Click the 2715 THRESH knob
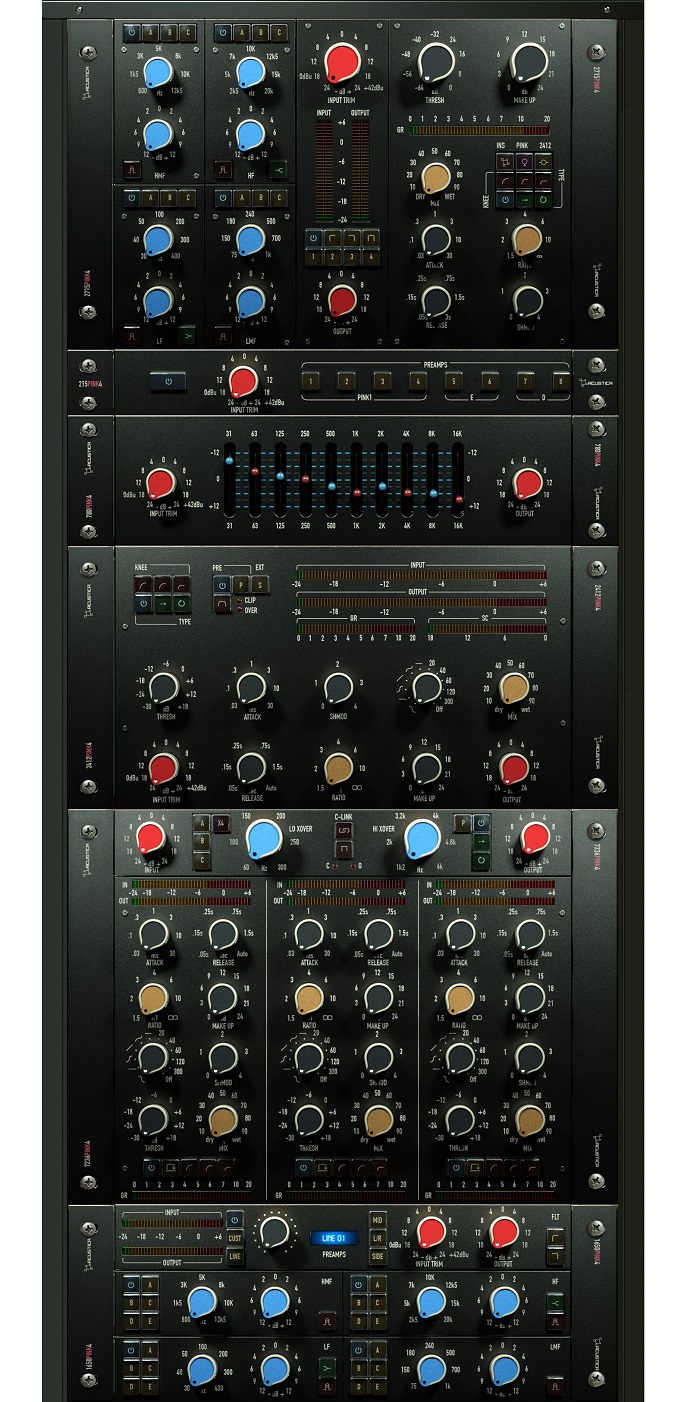Viewport: 690px width, 1402px height. pos(436,62)
